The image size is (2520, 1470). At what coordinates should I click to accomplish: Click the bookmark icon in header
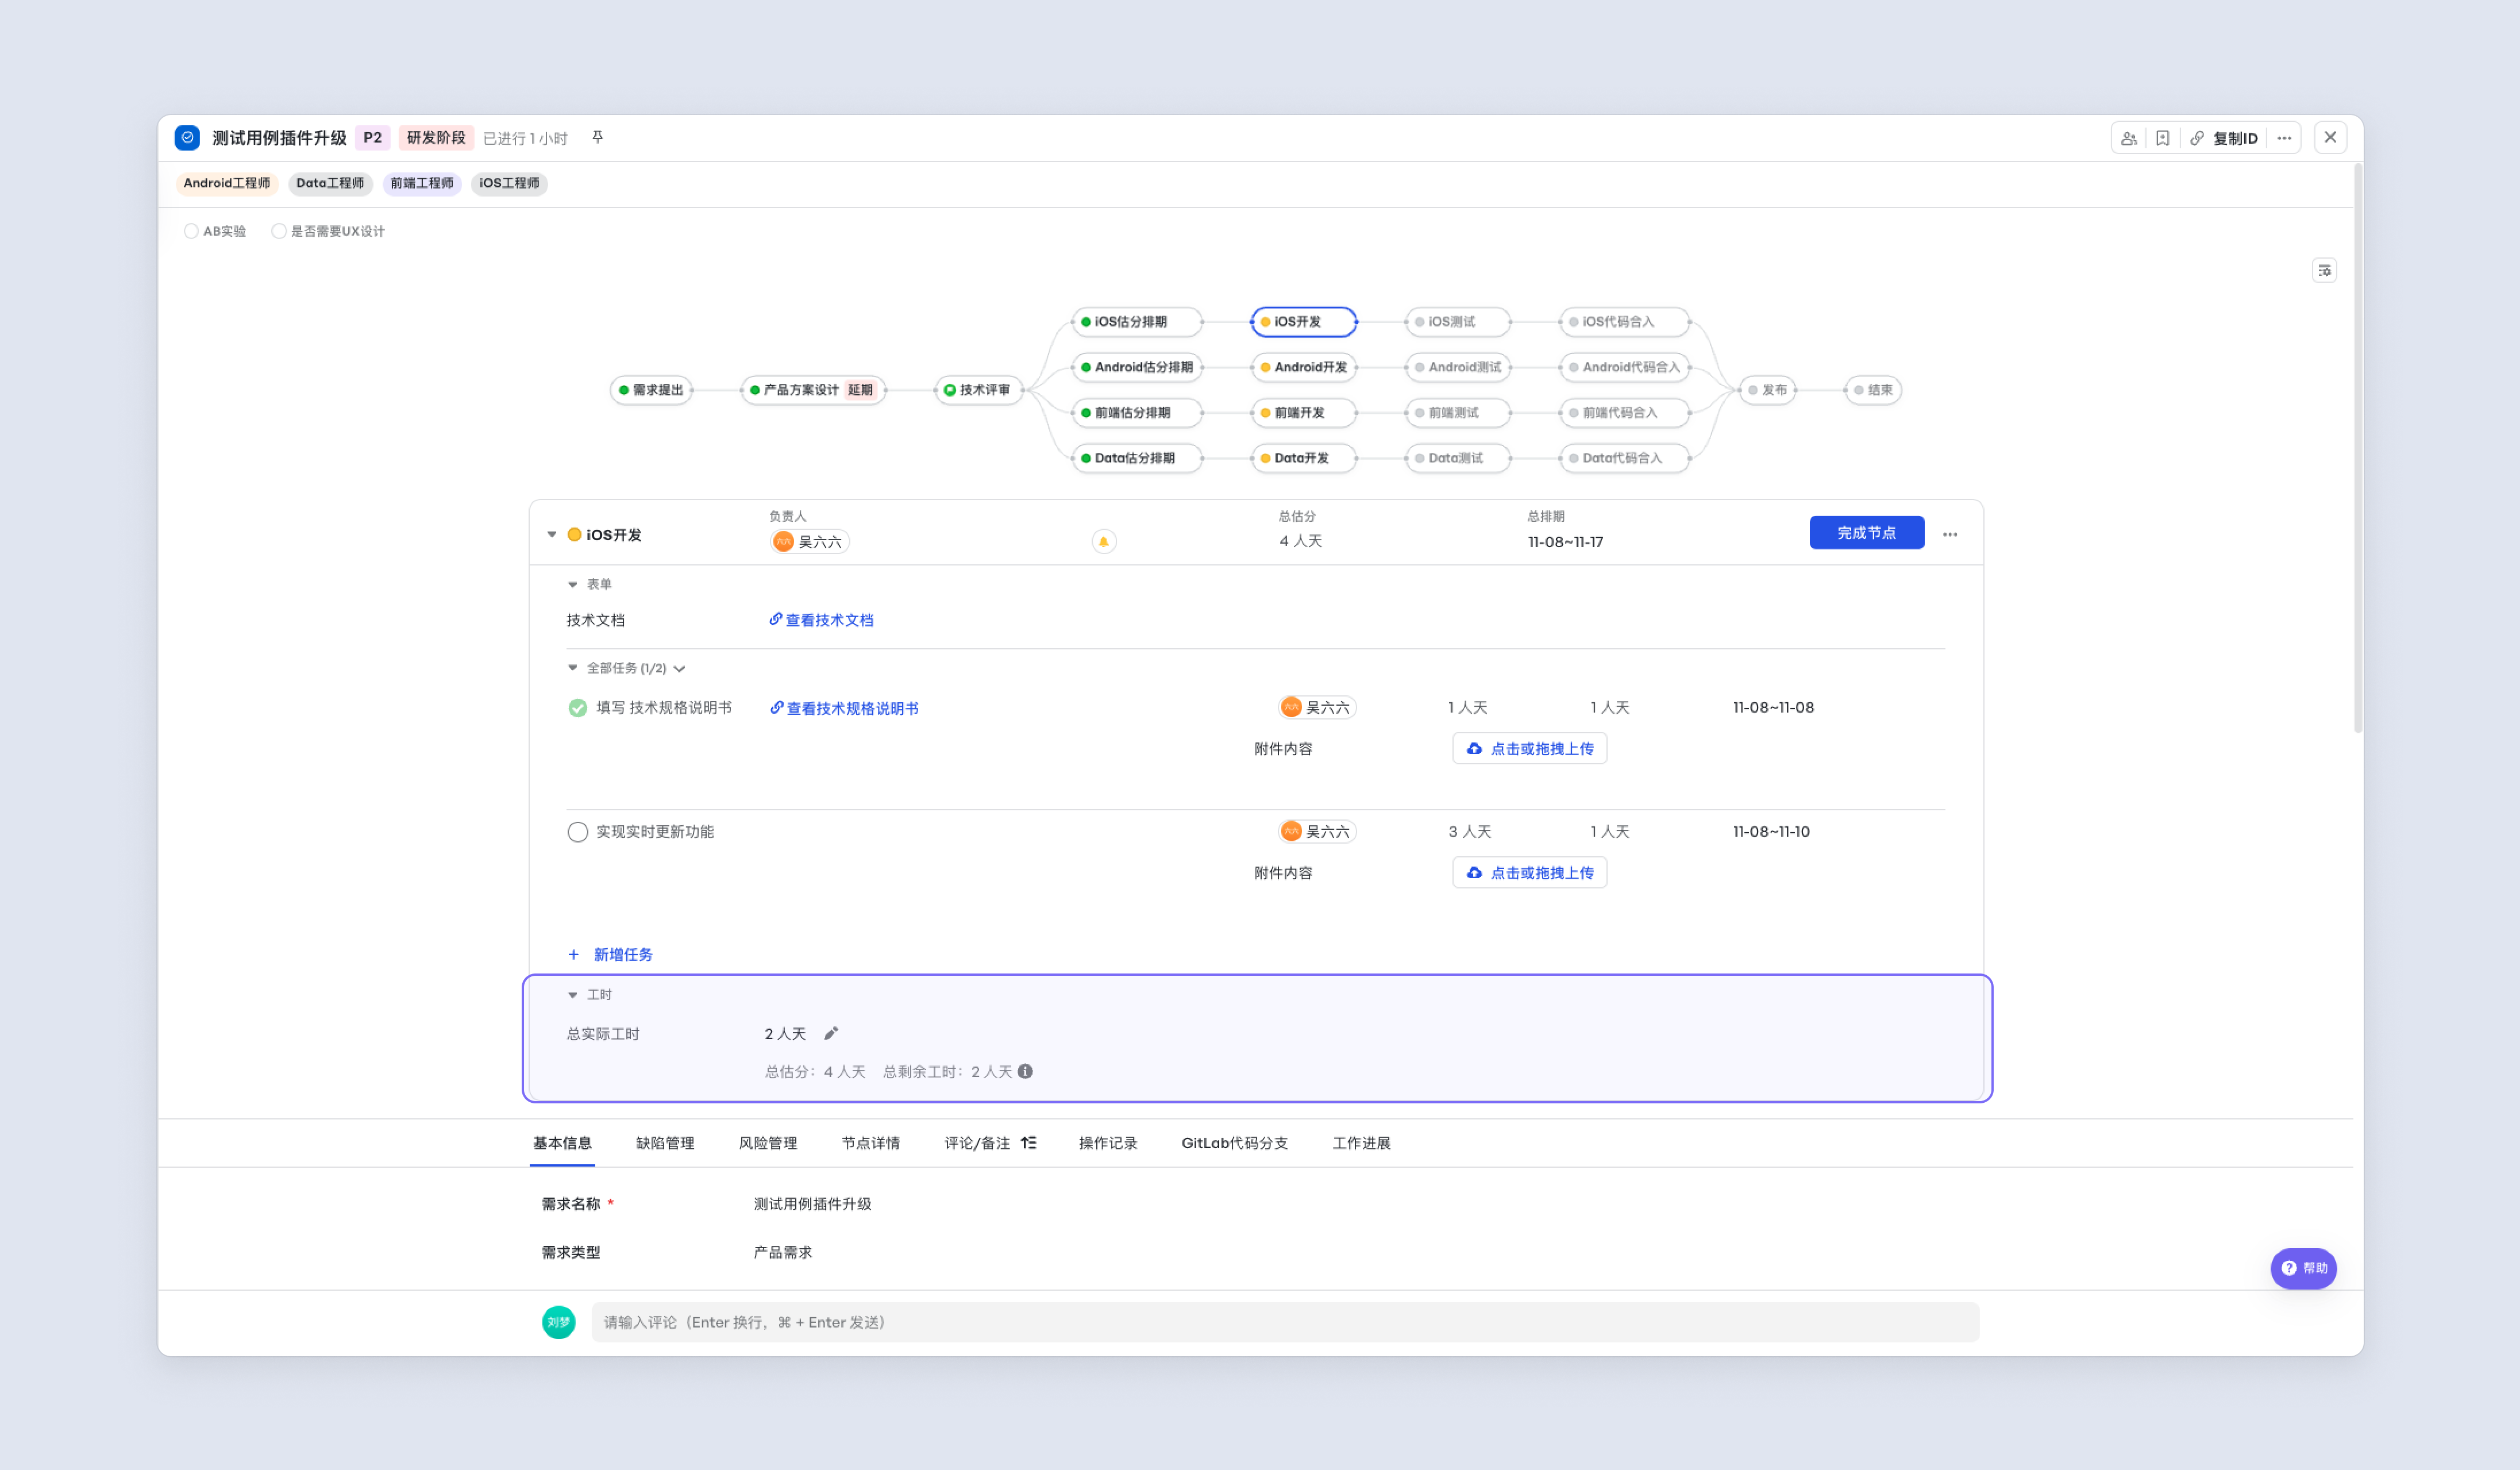[x=2162, y=138]
